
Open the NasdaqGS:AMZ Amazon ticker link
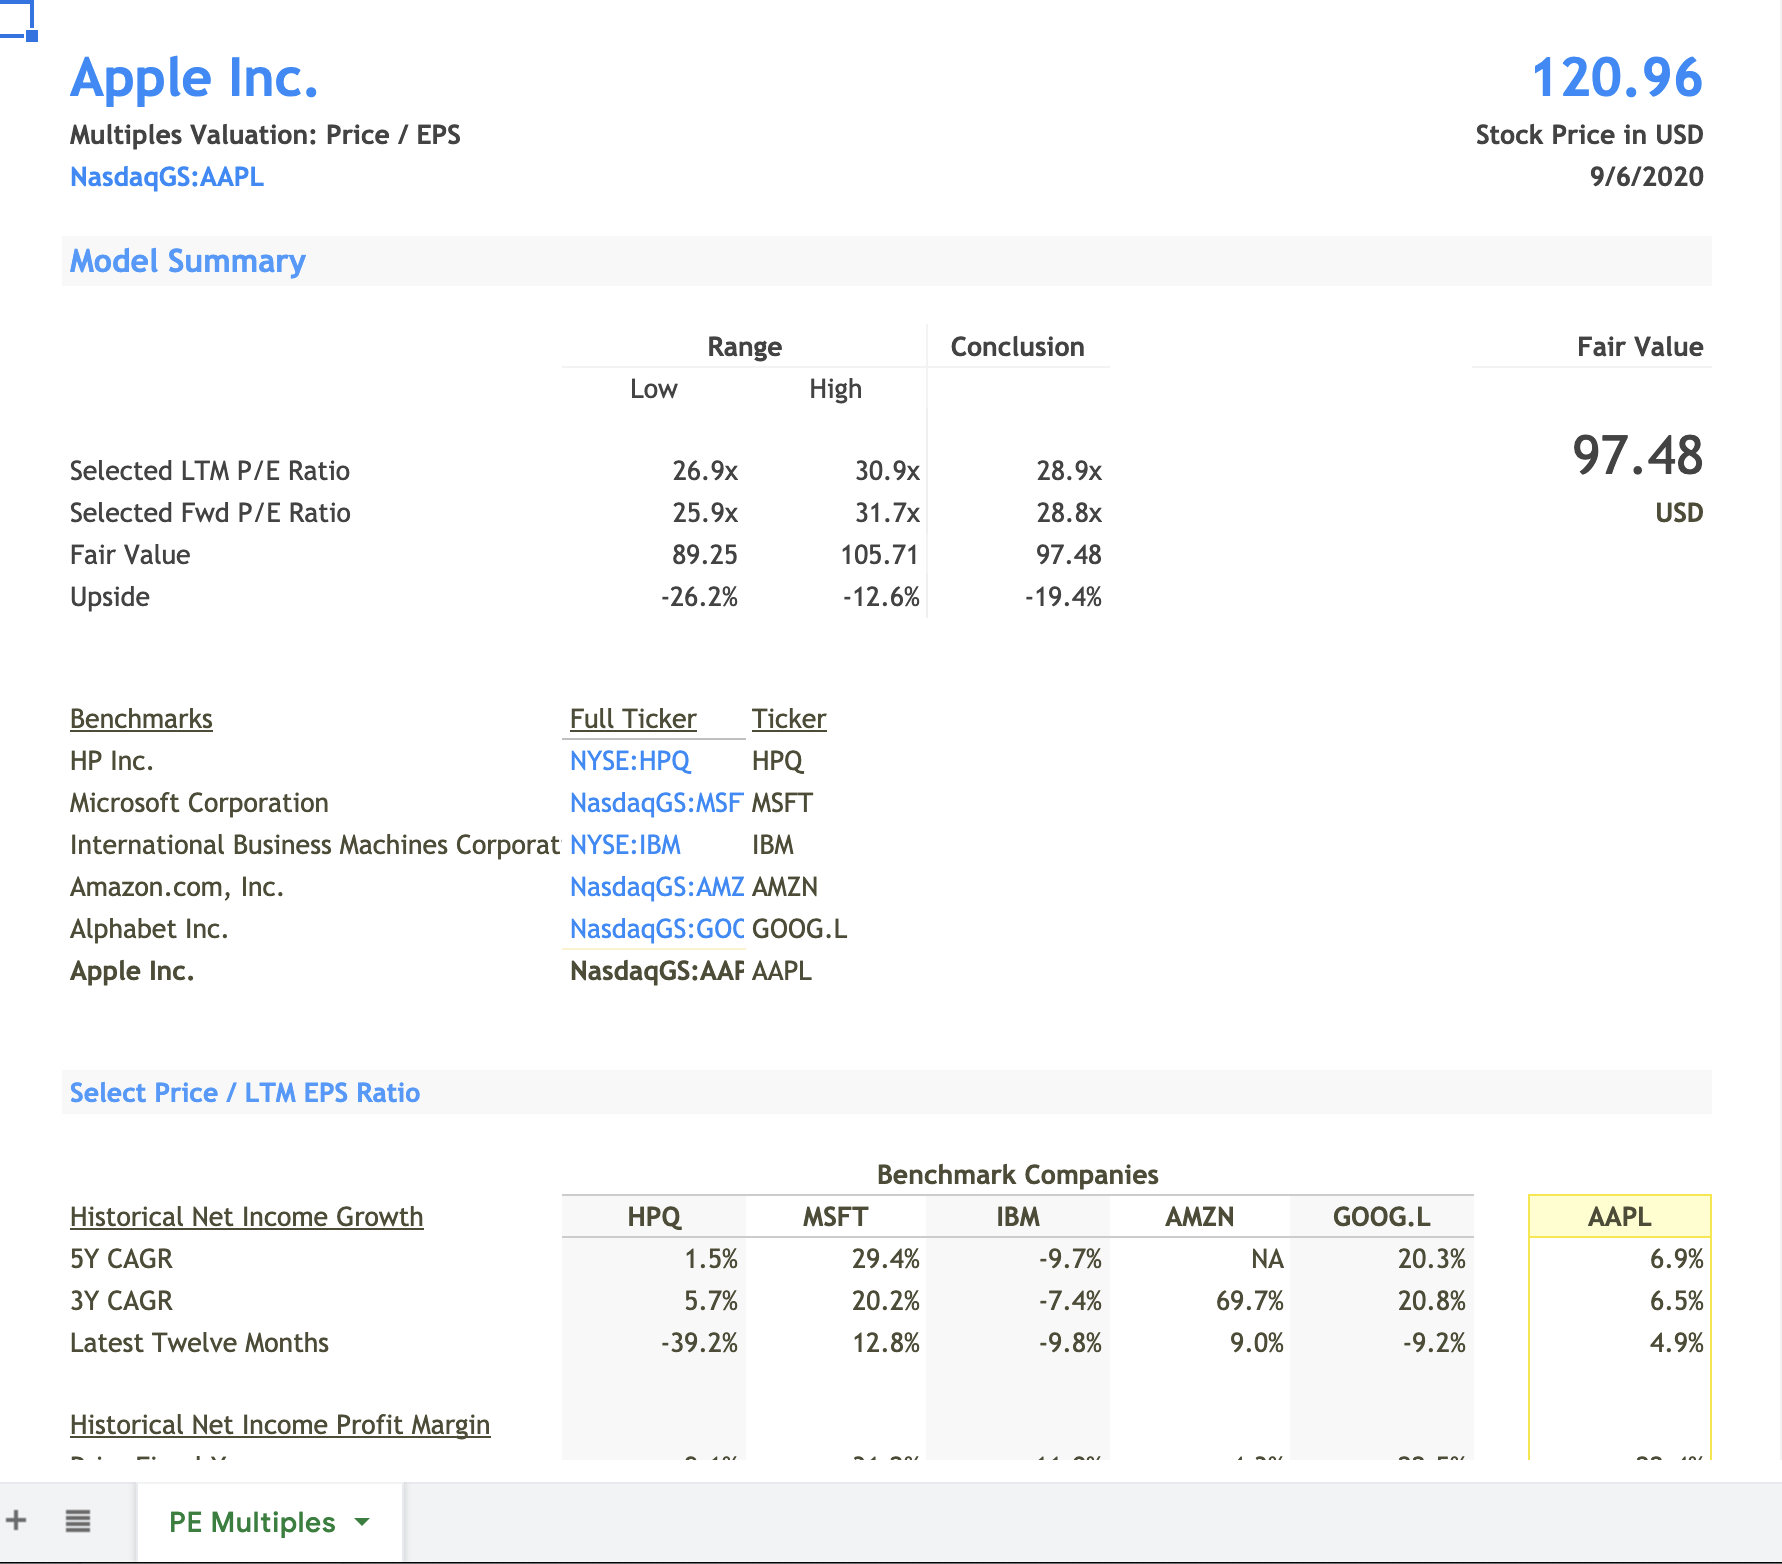click(x=657, y=887)
